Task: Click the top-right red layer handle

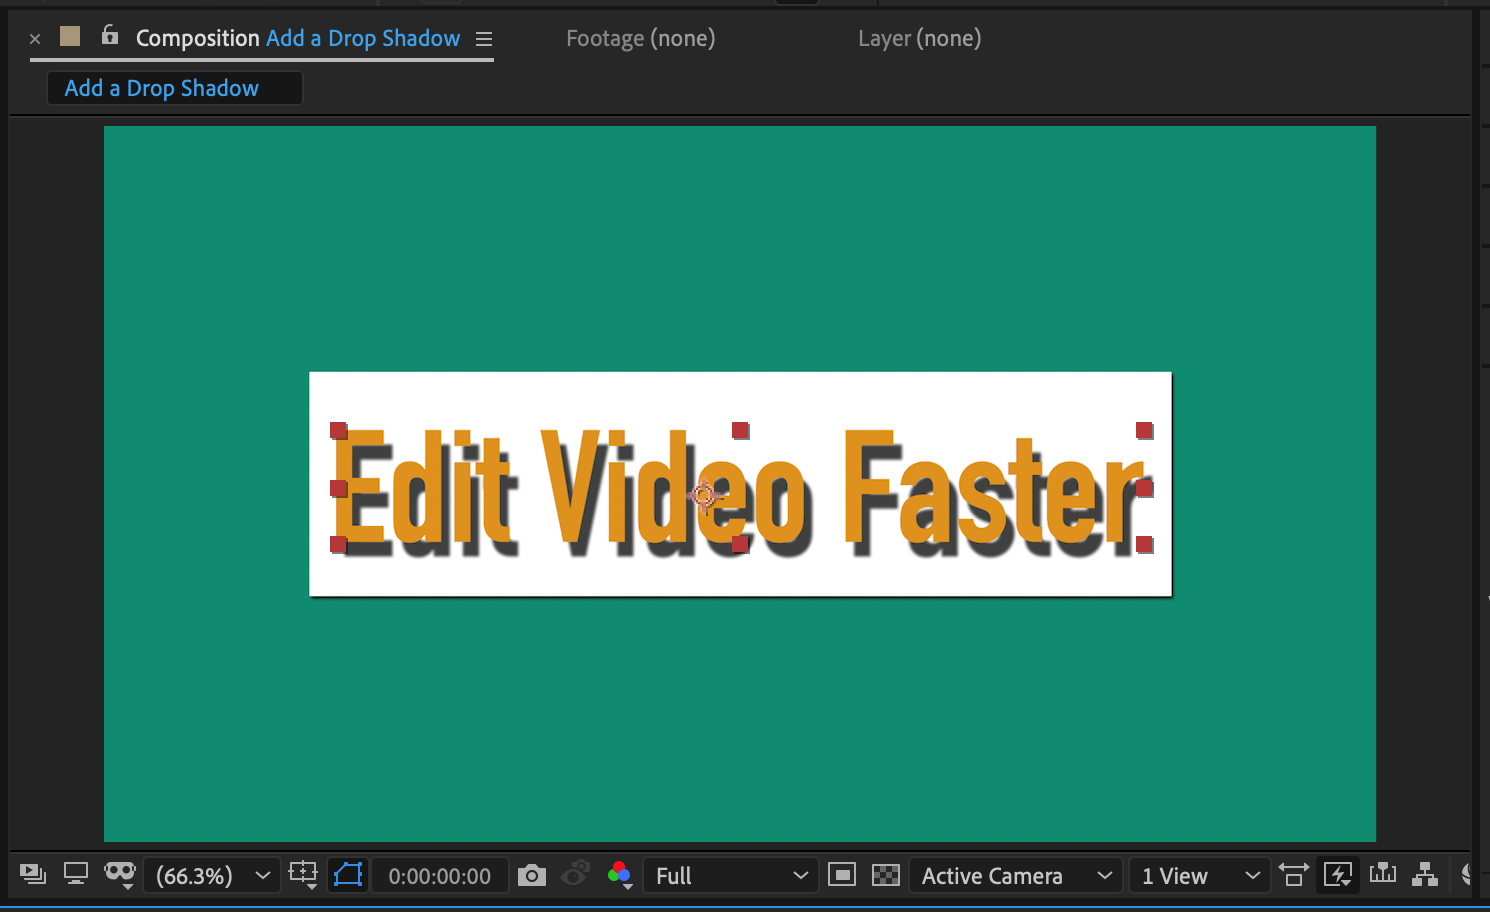Action: pyautogui.click(x=1144, y=430)
